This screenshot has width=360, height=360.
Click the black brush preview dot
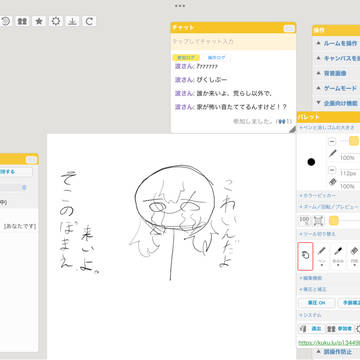311,162
